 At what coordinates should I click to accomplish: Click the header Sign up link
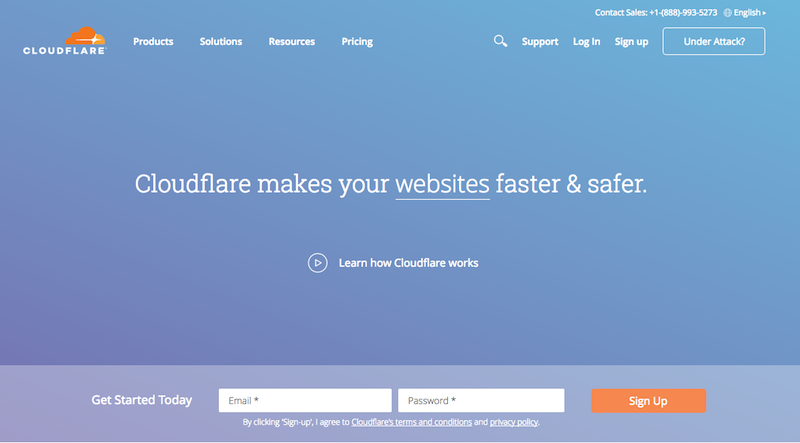click(x=631, y=42)
